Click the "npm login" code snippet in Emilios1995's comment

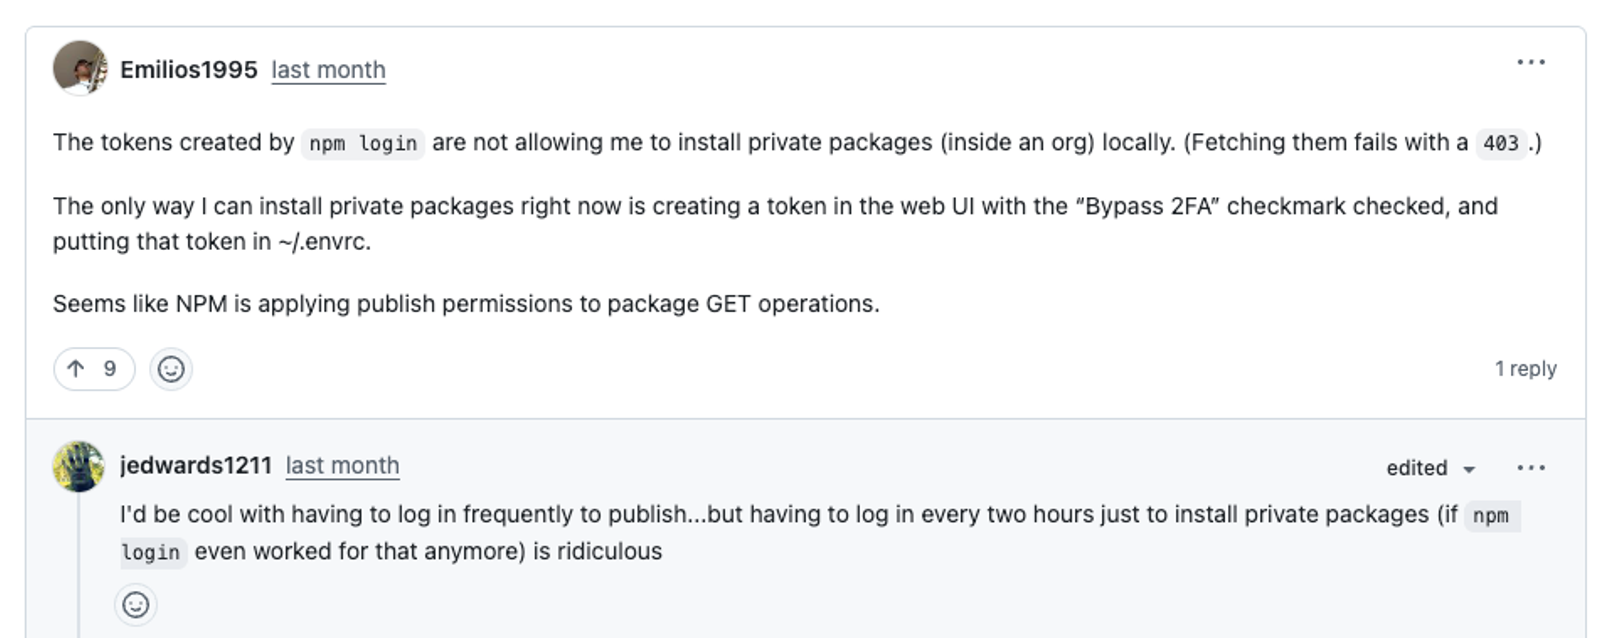[x=363, y=144]
